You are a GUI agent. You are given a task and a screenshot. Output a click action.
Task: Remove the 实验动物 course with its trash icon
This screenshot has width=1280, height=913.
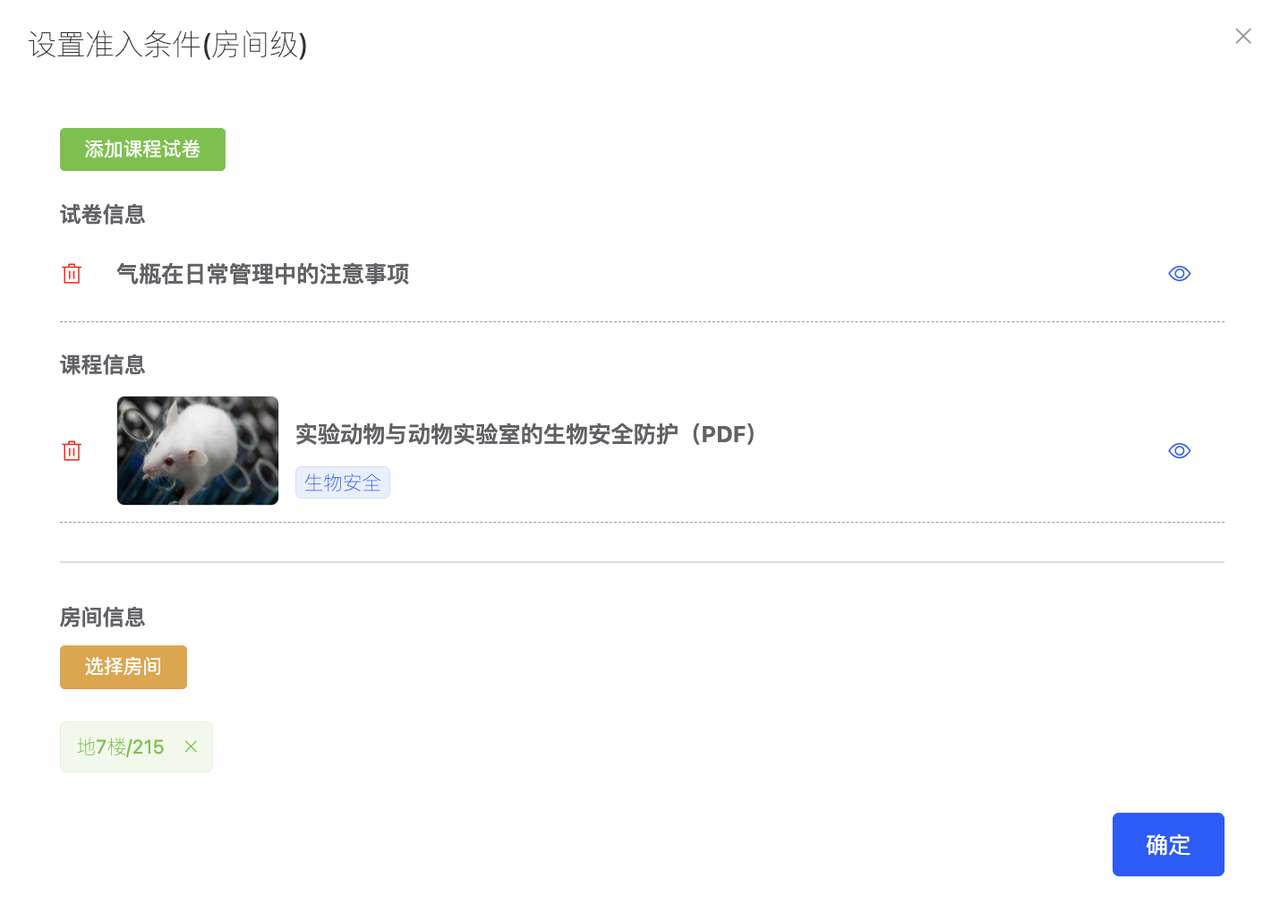coord(72,451)
